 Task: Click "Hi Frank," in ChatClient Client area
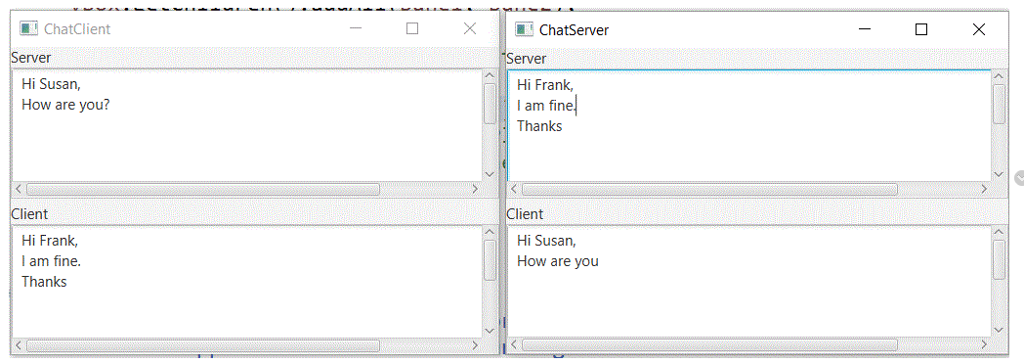click(50, 240)
